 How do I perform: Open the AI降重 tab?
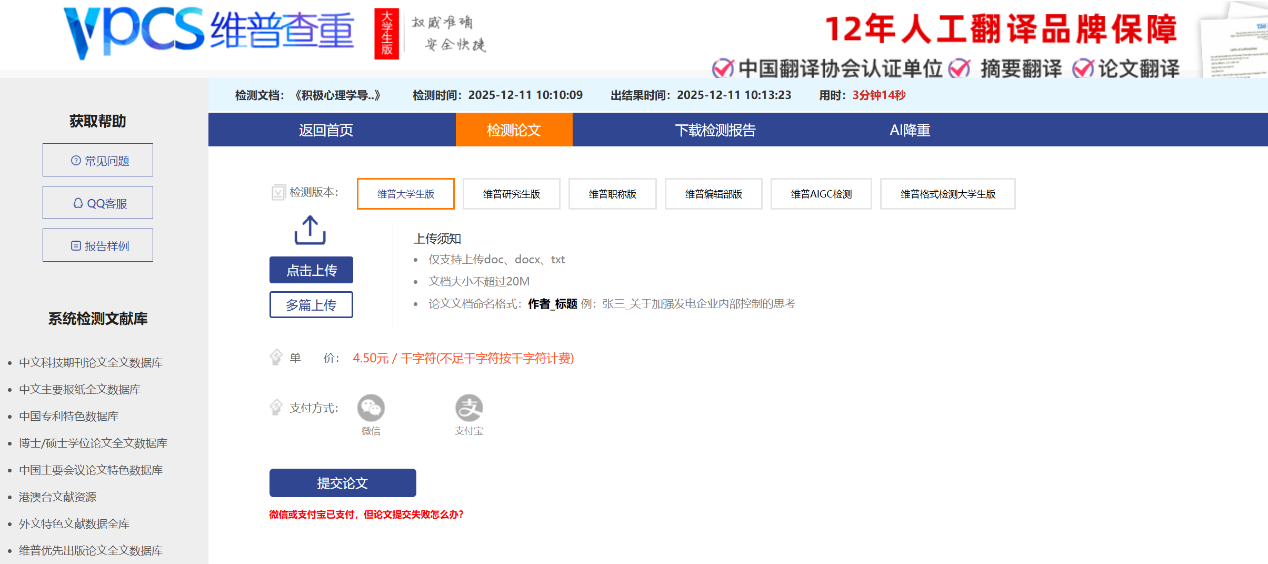910,130
